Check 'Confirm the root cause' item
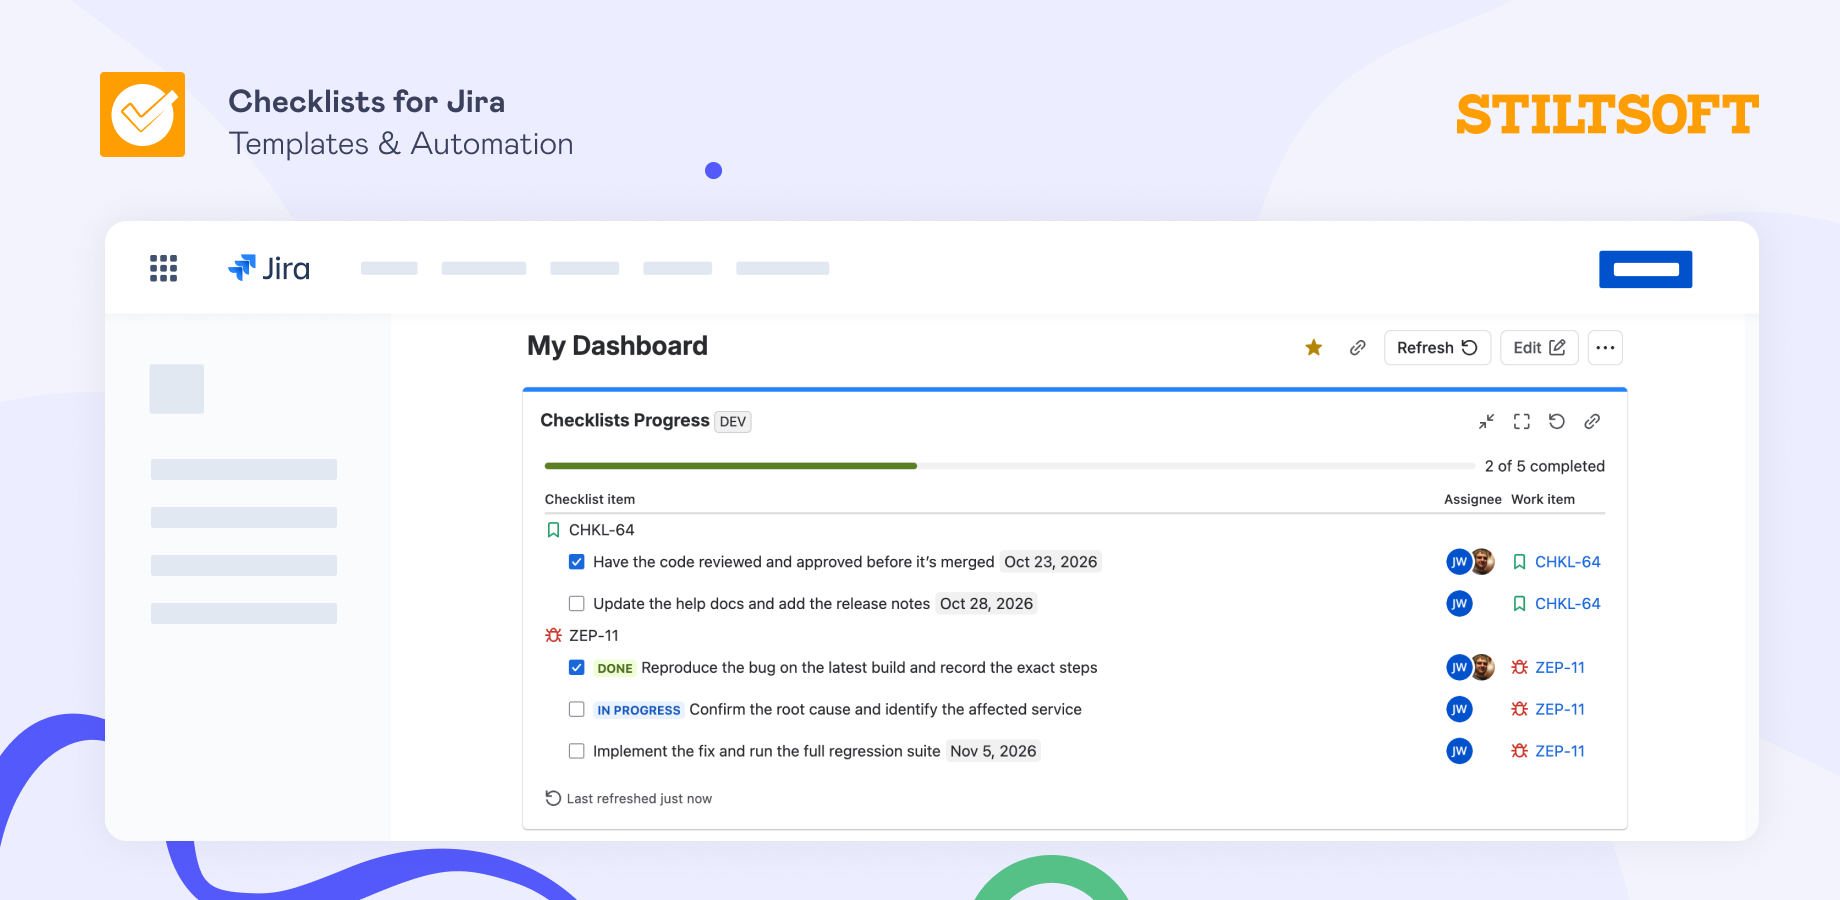 [577, 709]
